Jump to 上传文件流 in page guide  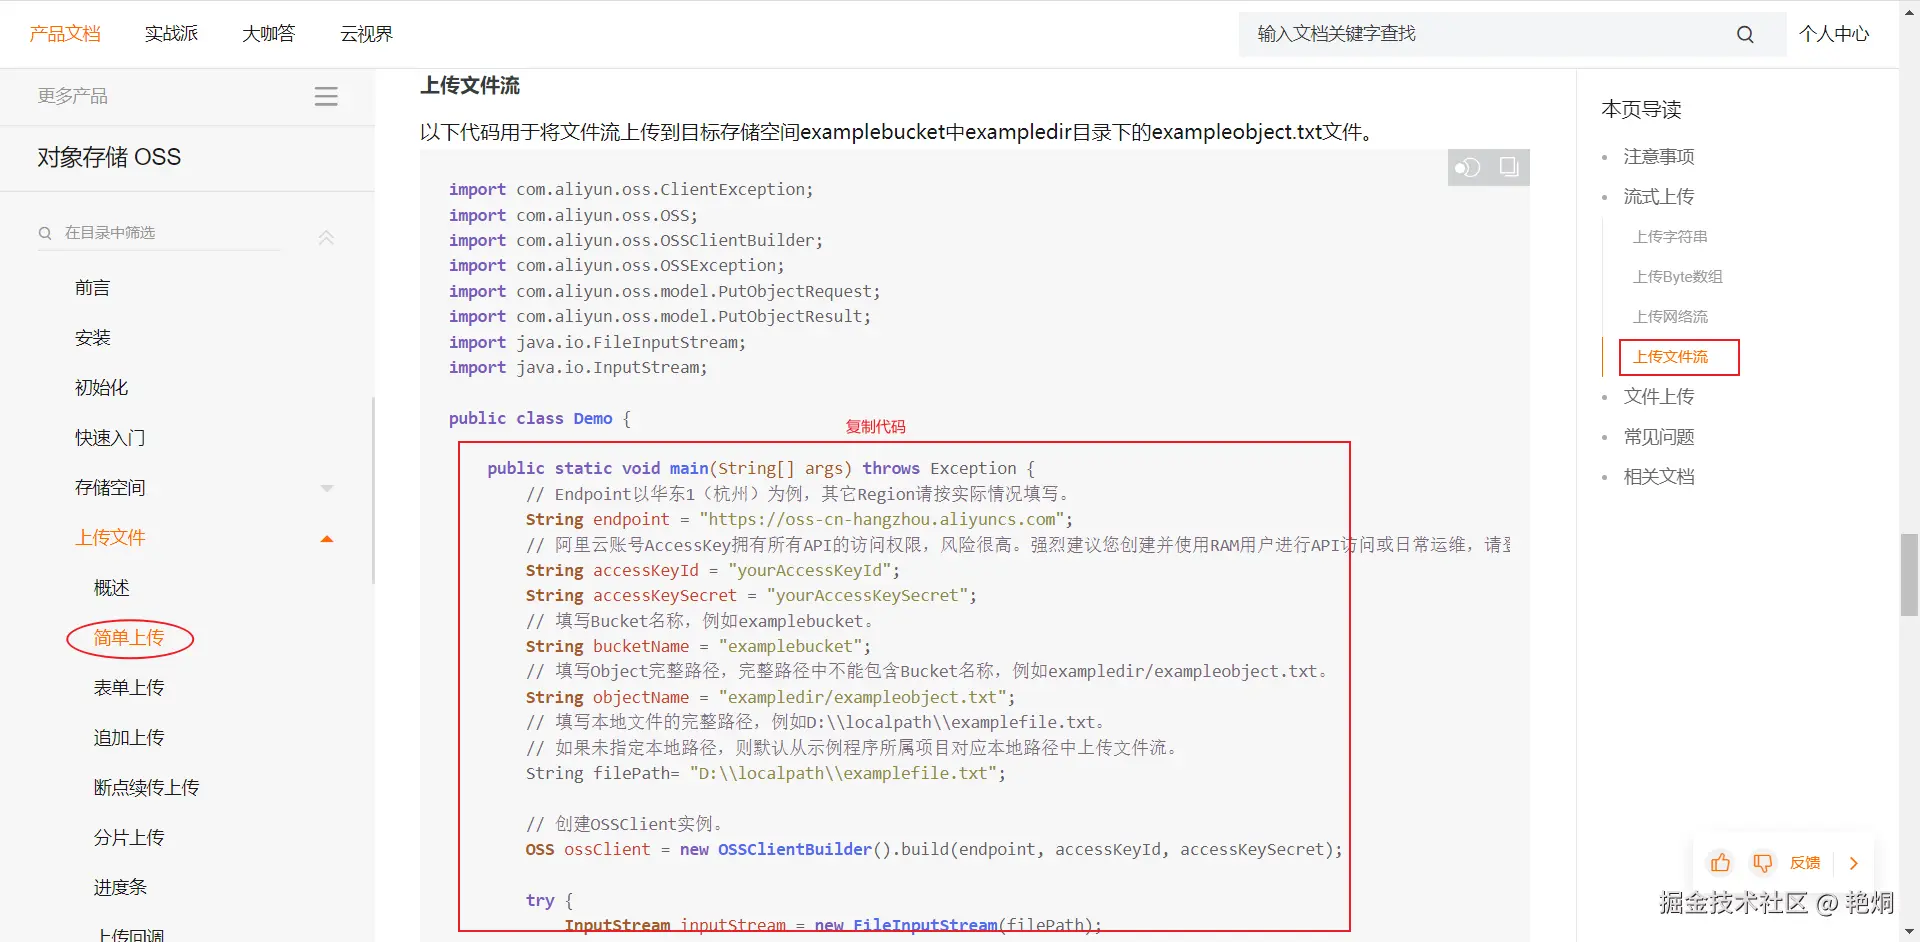[x=1670, y=357]
